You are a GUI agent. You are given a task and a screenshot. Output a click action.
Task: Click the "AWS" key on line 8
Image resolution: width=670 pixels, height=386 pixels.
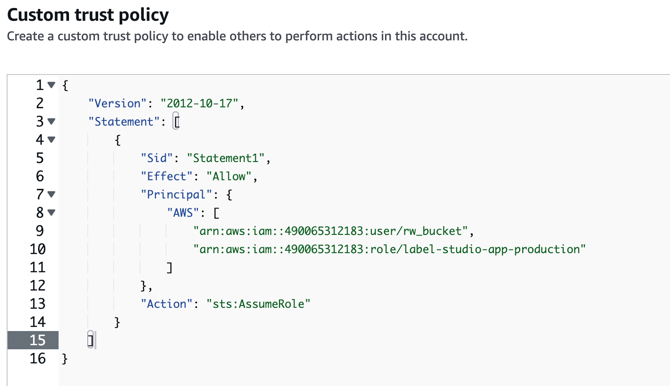click(183, 212)
